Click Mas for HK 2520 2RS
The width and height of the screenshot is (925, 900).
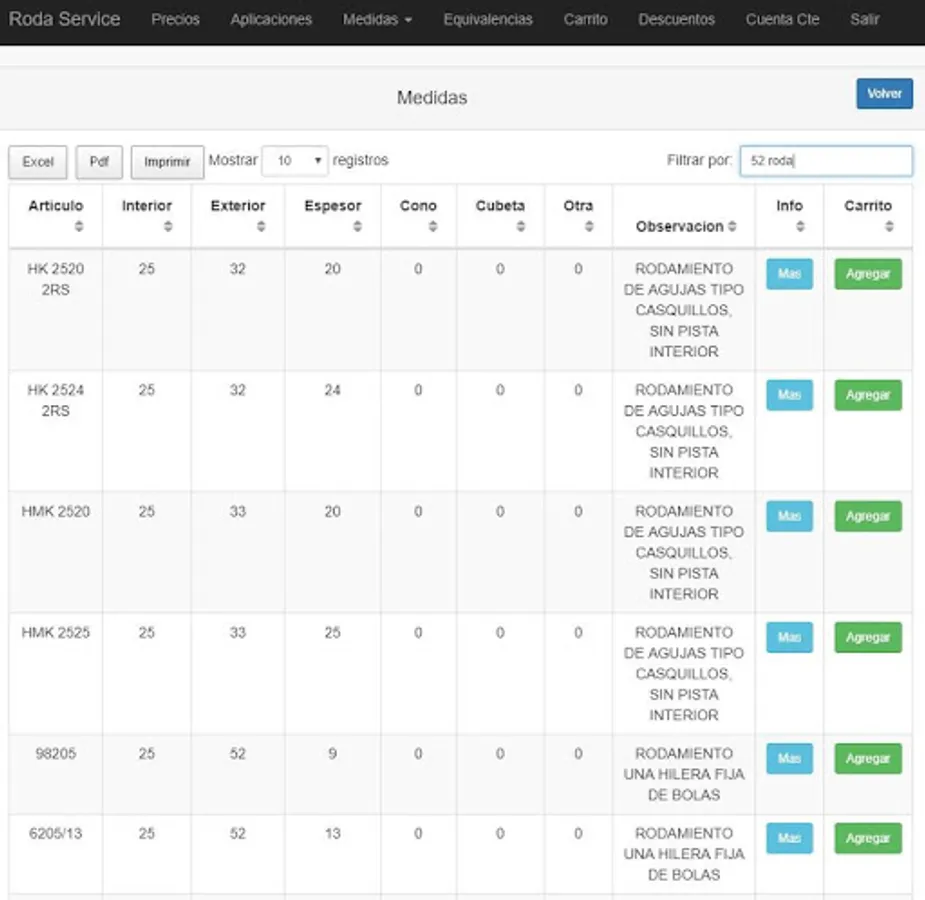(x=789, y=274)
